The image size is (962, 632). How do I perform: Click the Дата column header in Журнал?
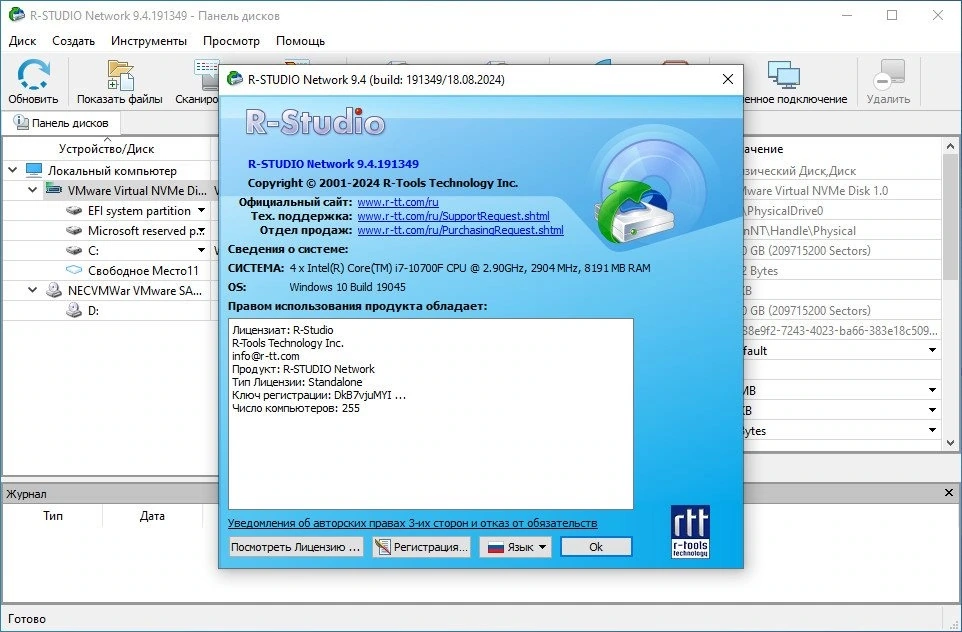coord(152,516)
